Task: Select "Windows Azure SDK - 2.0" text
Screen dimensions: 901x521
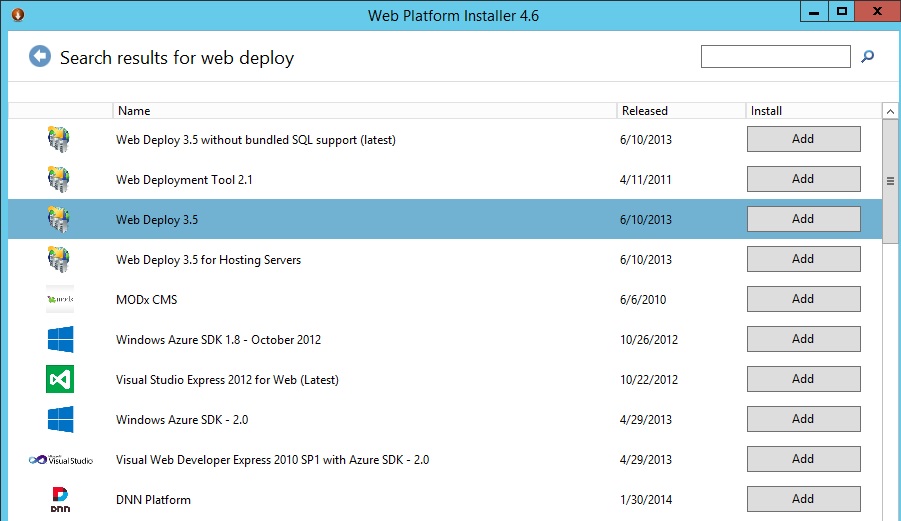Action: [182, 420]
